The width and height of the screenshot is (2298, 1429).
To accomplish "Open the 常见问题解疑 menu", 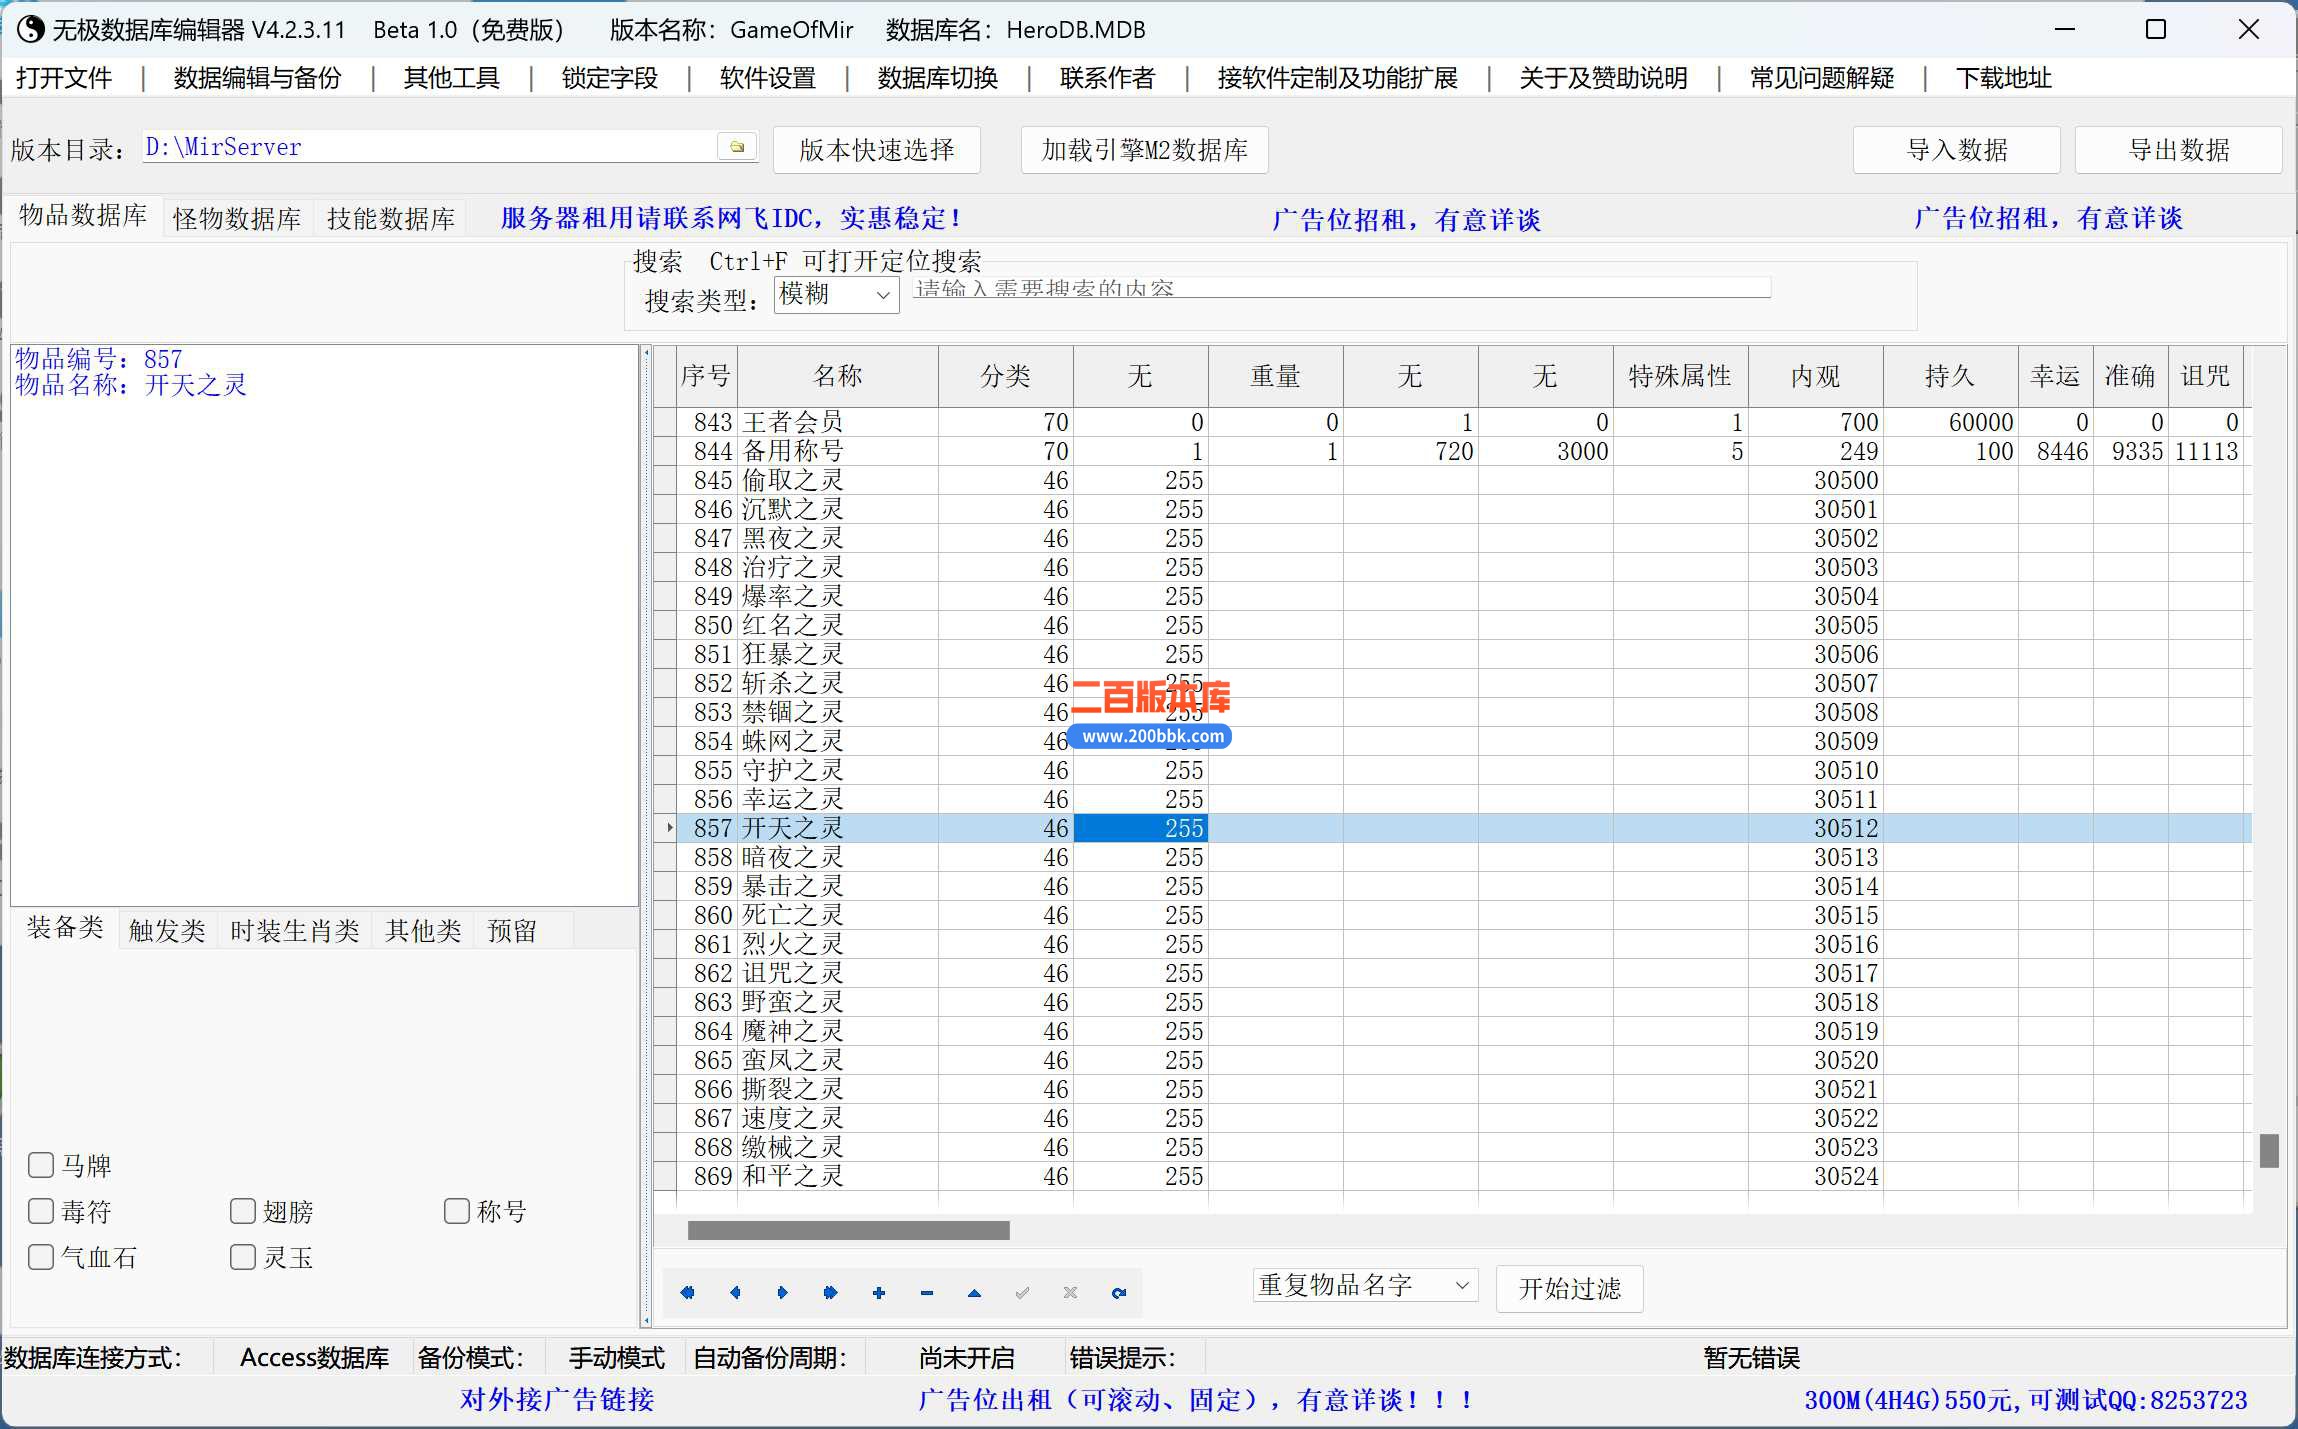I will 1822,78.
